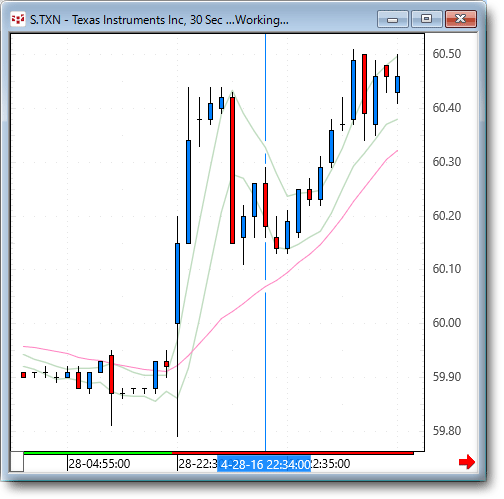Click the 60.00 price scale label
This screenshot has height=499, width=504.
pyautogui.click(x=447, y=323)
